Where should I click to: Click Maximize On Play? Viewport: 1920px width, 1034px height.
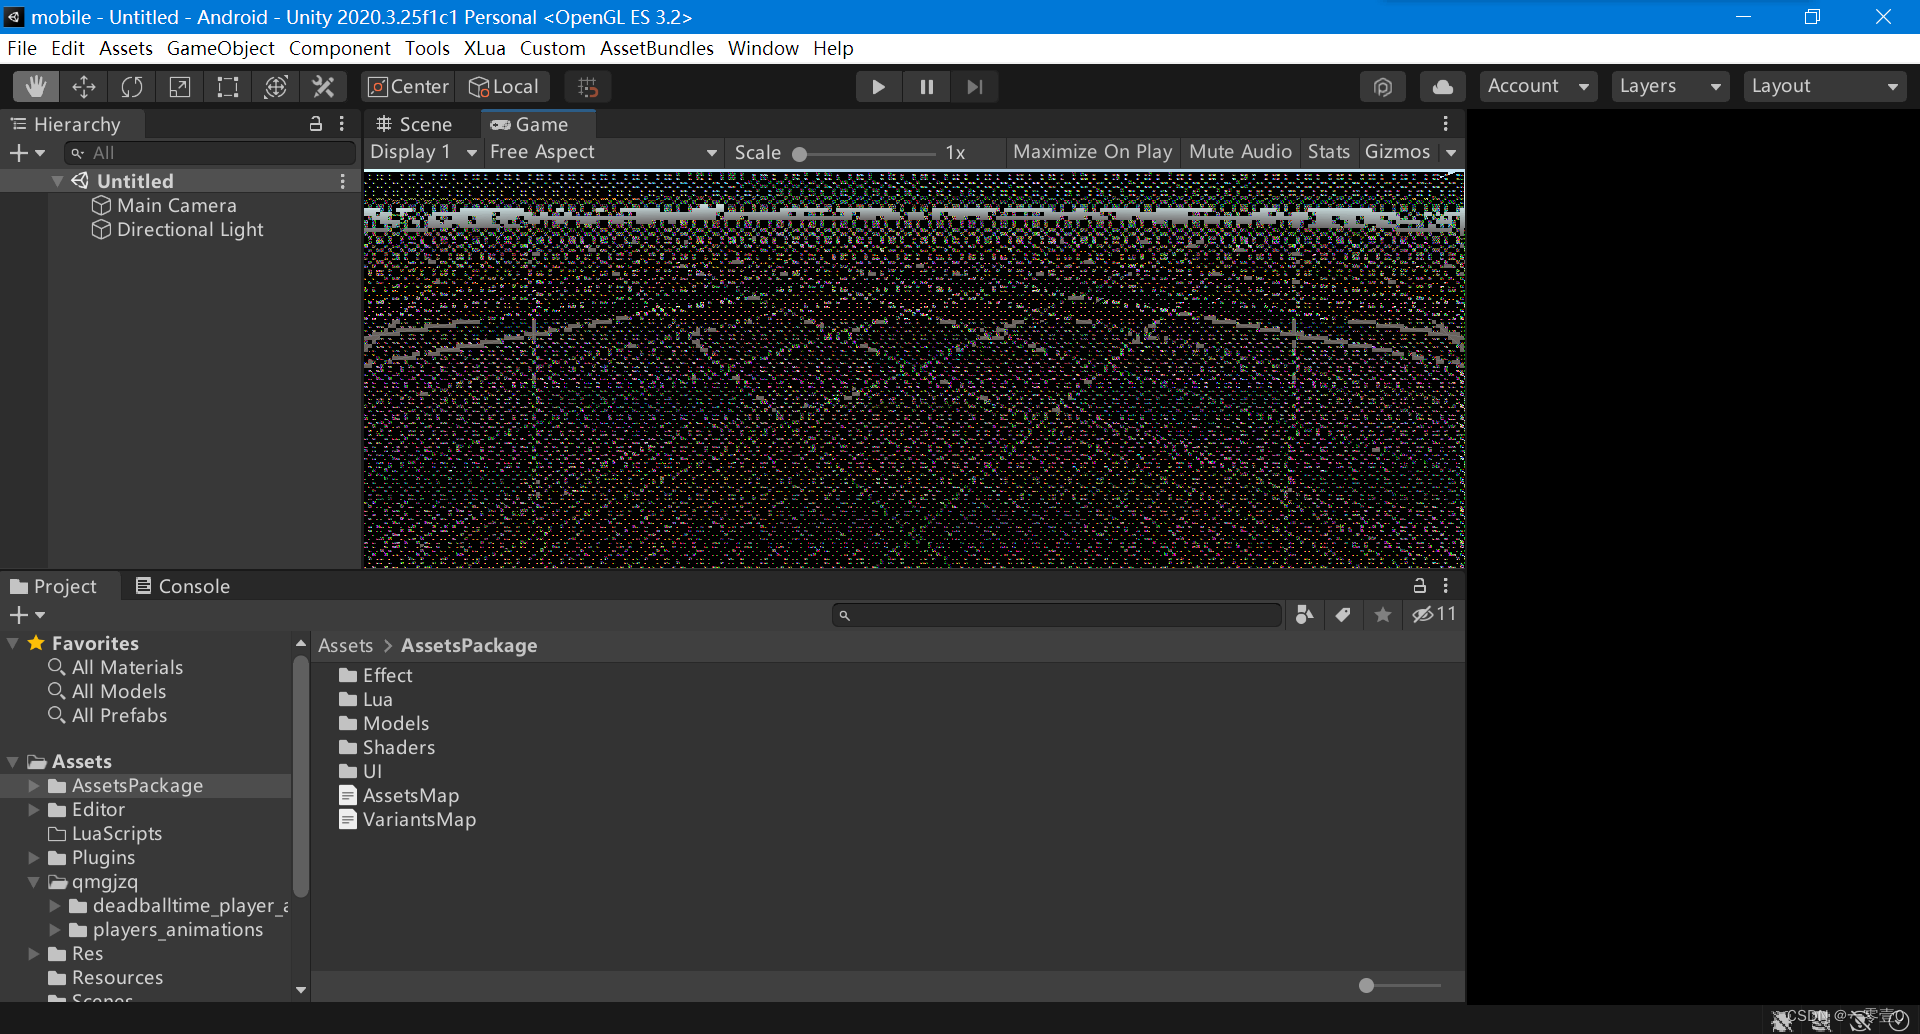pos(1091,152)
